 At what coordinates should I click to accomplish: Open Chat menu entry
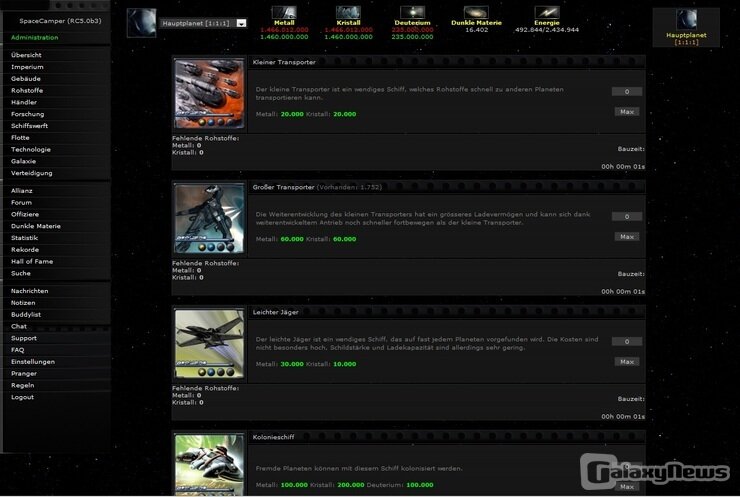tap(18, 327)
